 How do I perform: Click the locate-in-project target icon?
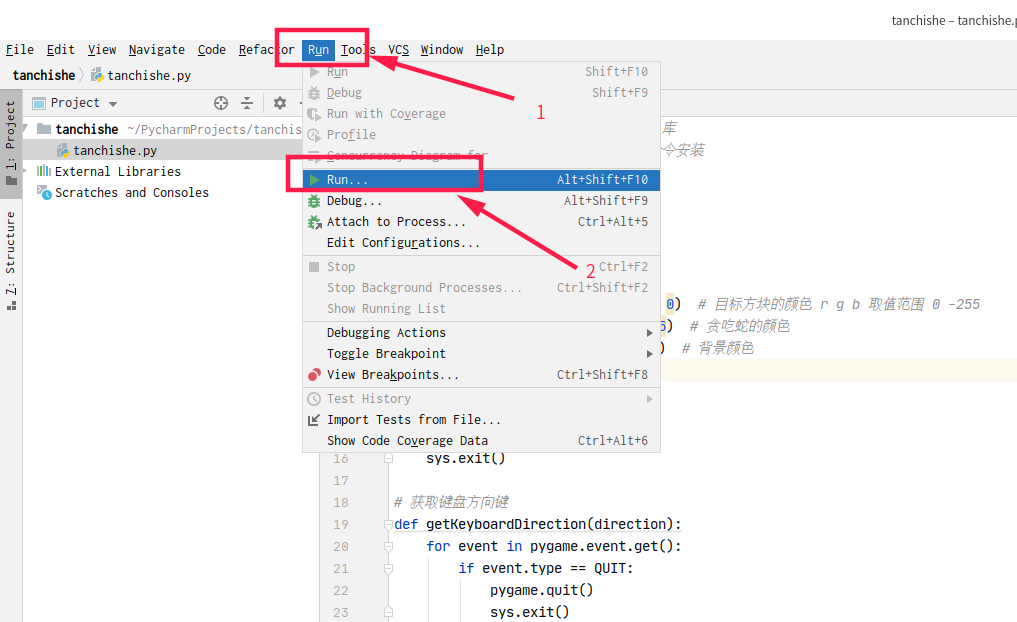click(x=221, y=103)
